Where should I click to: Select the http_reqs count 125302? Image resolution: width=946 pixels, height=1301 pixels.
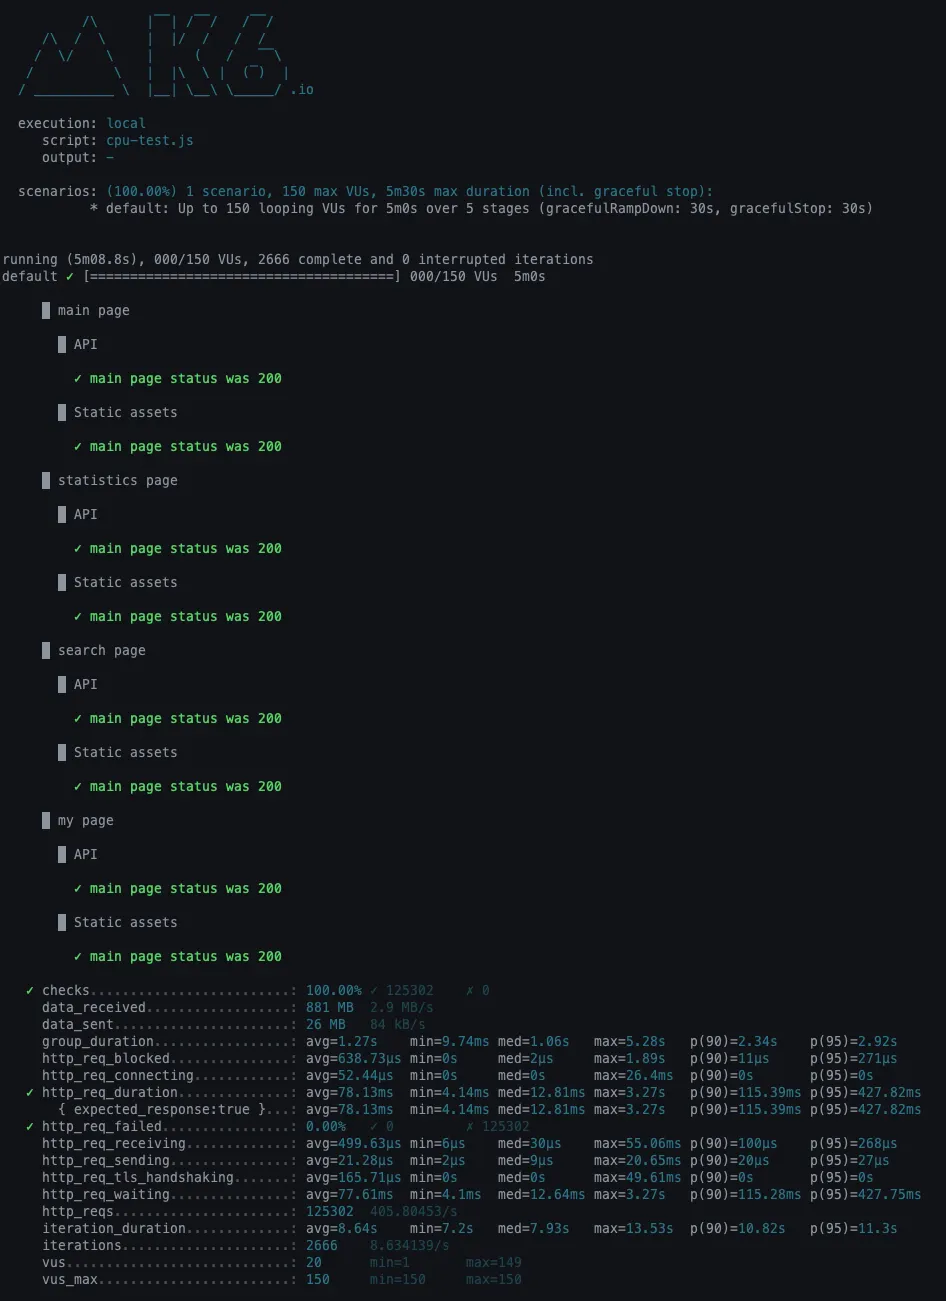pos(330,1212)
